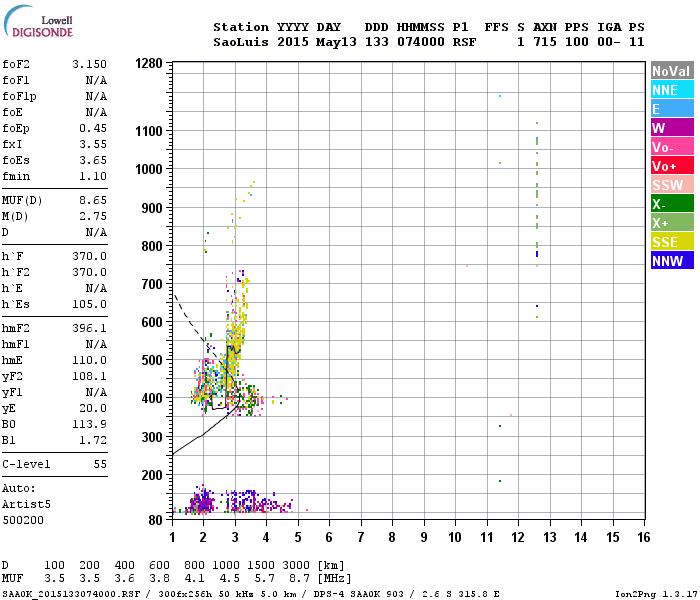700x600 pixels.
Task: Select the E blue legend swatch
Action: pos(672,109)
